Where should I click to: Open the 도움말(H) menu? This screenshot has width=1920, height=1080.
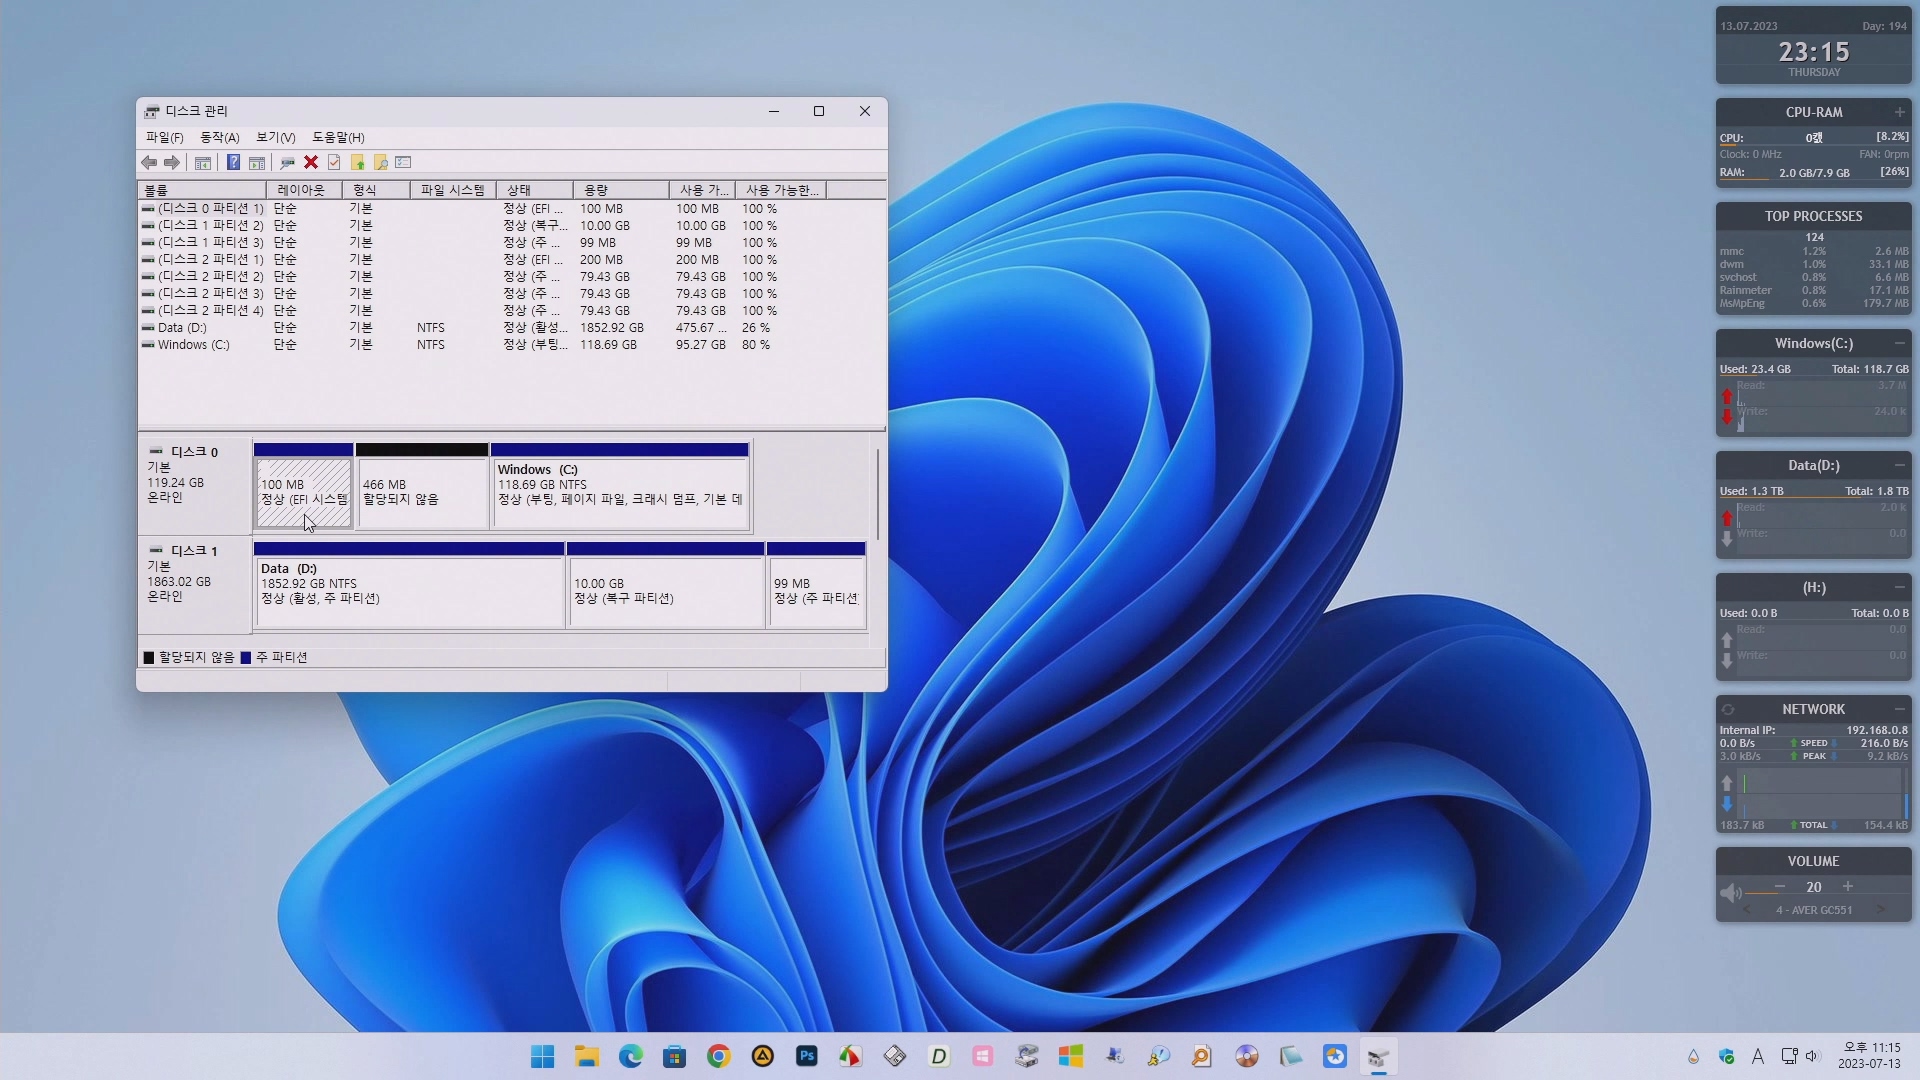(338, 137)
